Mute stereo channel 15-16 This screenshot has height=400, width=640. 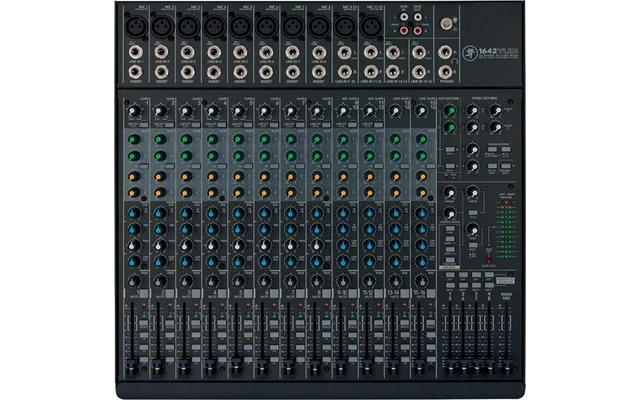click(431, 293)
